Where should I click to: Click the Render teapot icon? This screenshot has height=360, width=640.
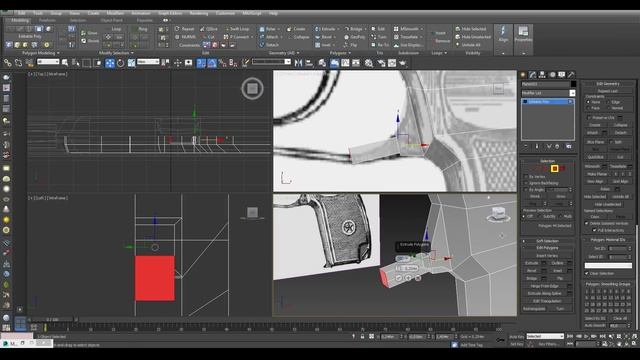pyautogui.click(x=403, y=63)
